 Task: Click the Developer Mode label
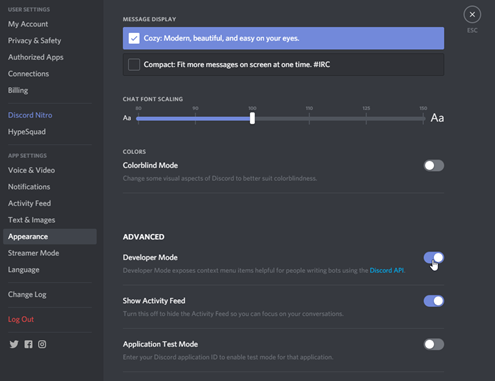pos(150,257)
